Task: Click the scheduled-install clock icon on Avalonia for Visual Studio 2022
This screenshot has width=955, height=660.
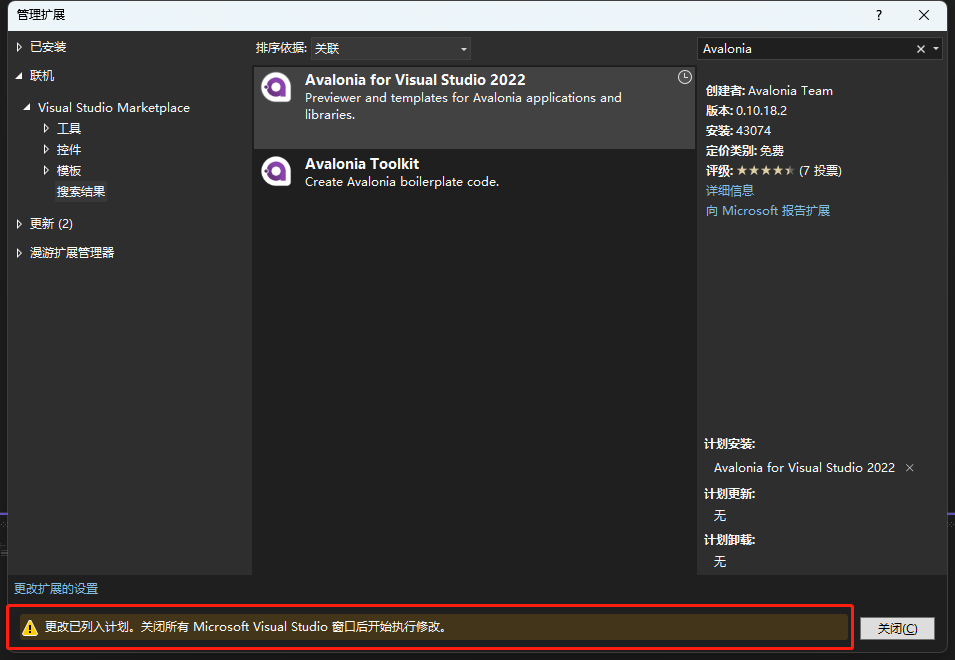Action: 685,77
